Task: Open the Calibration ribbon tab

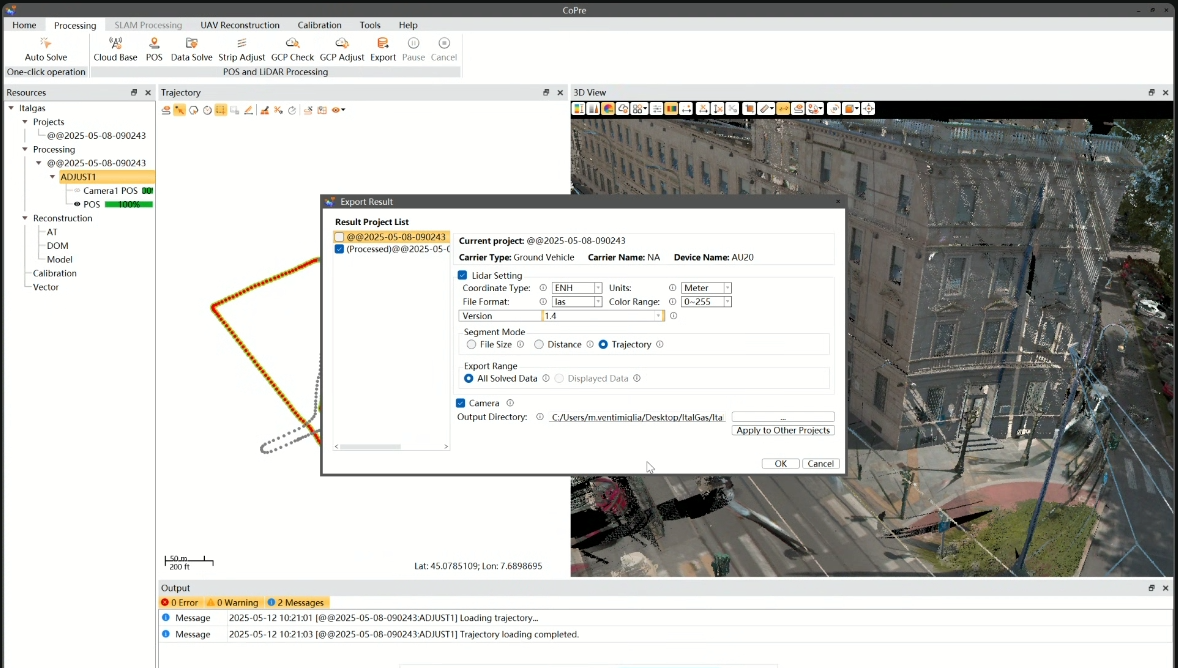Action: (319, 25)
